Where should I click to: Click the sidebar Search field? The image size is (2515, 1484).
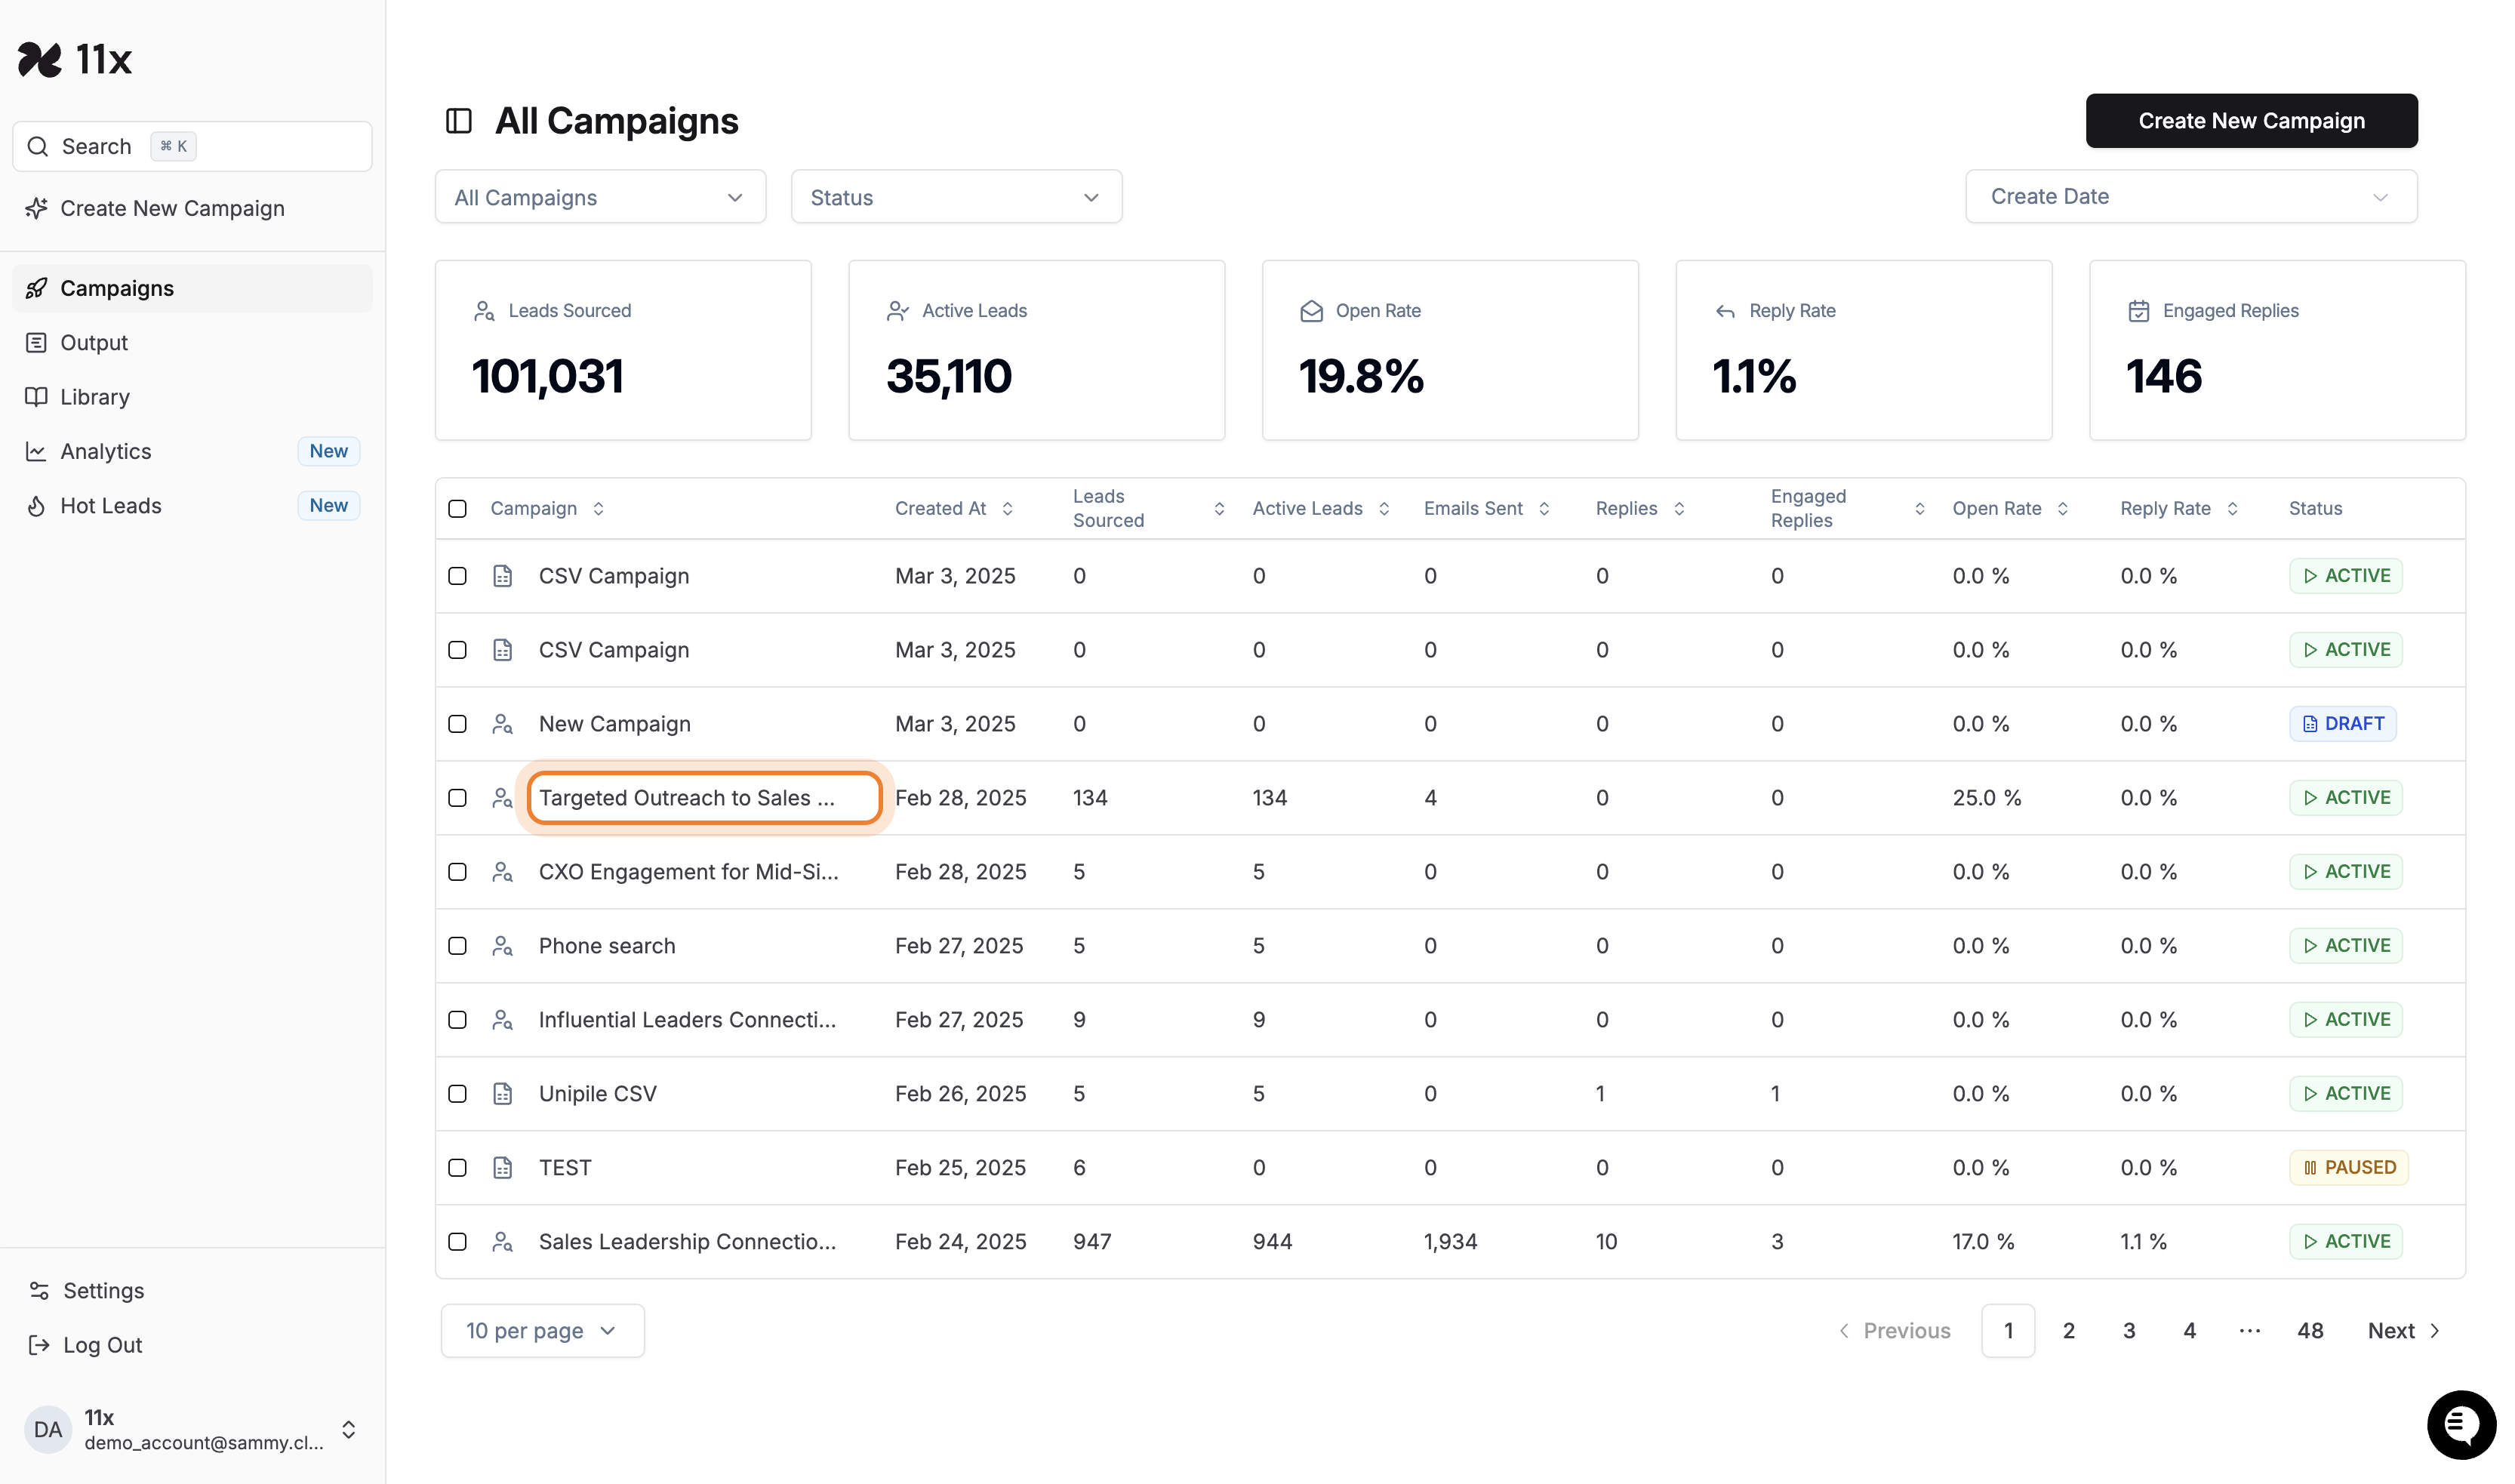pyautogui.click(x=192, y=147)
